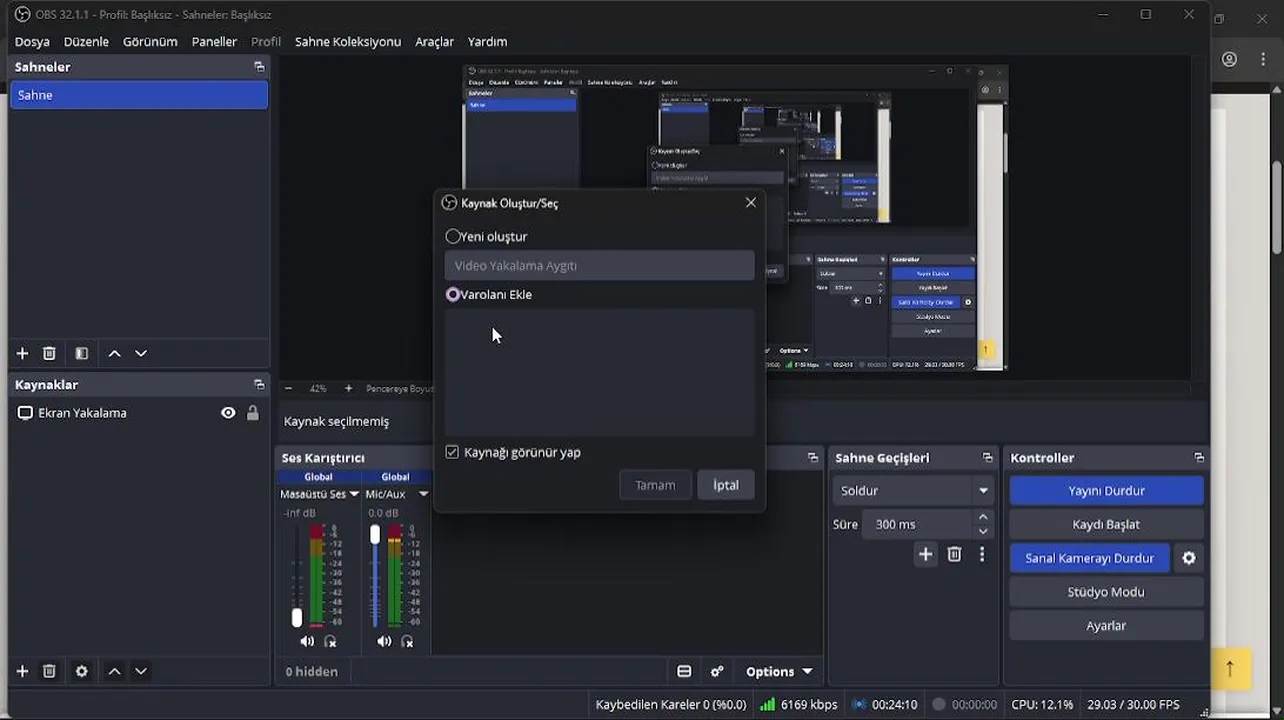Pop out the Sahne Geçişleri dock panel
Image resolution: width=1284 pixels, height=720 pixels.
click(988, 457)
